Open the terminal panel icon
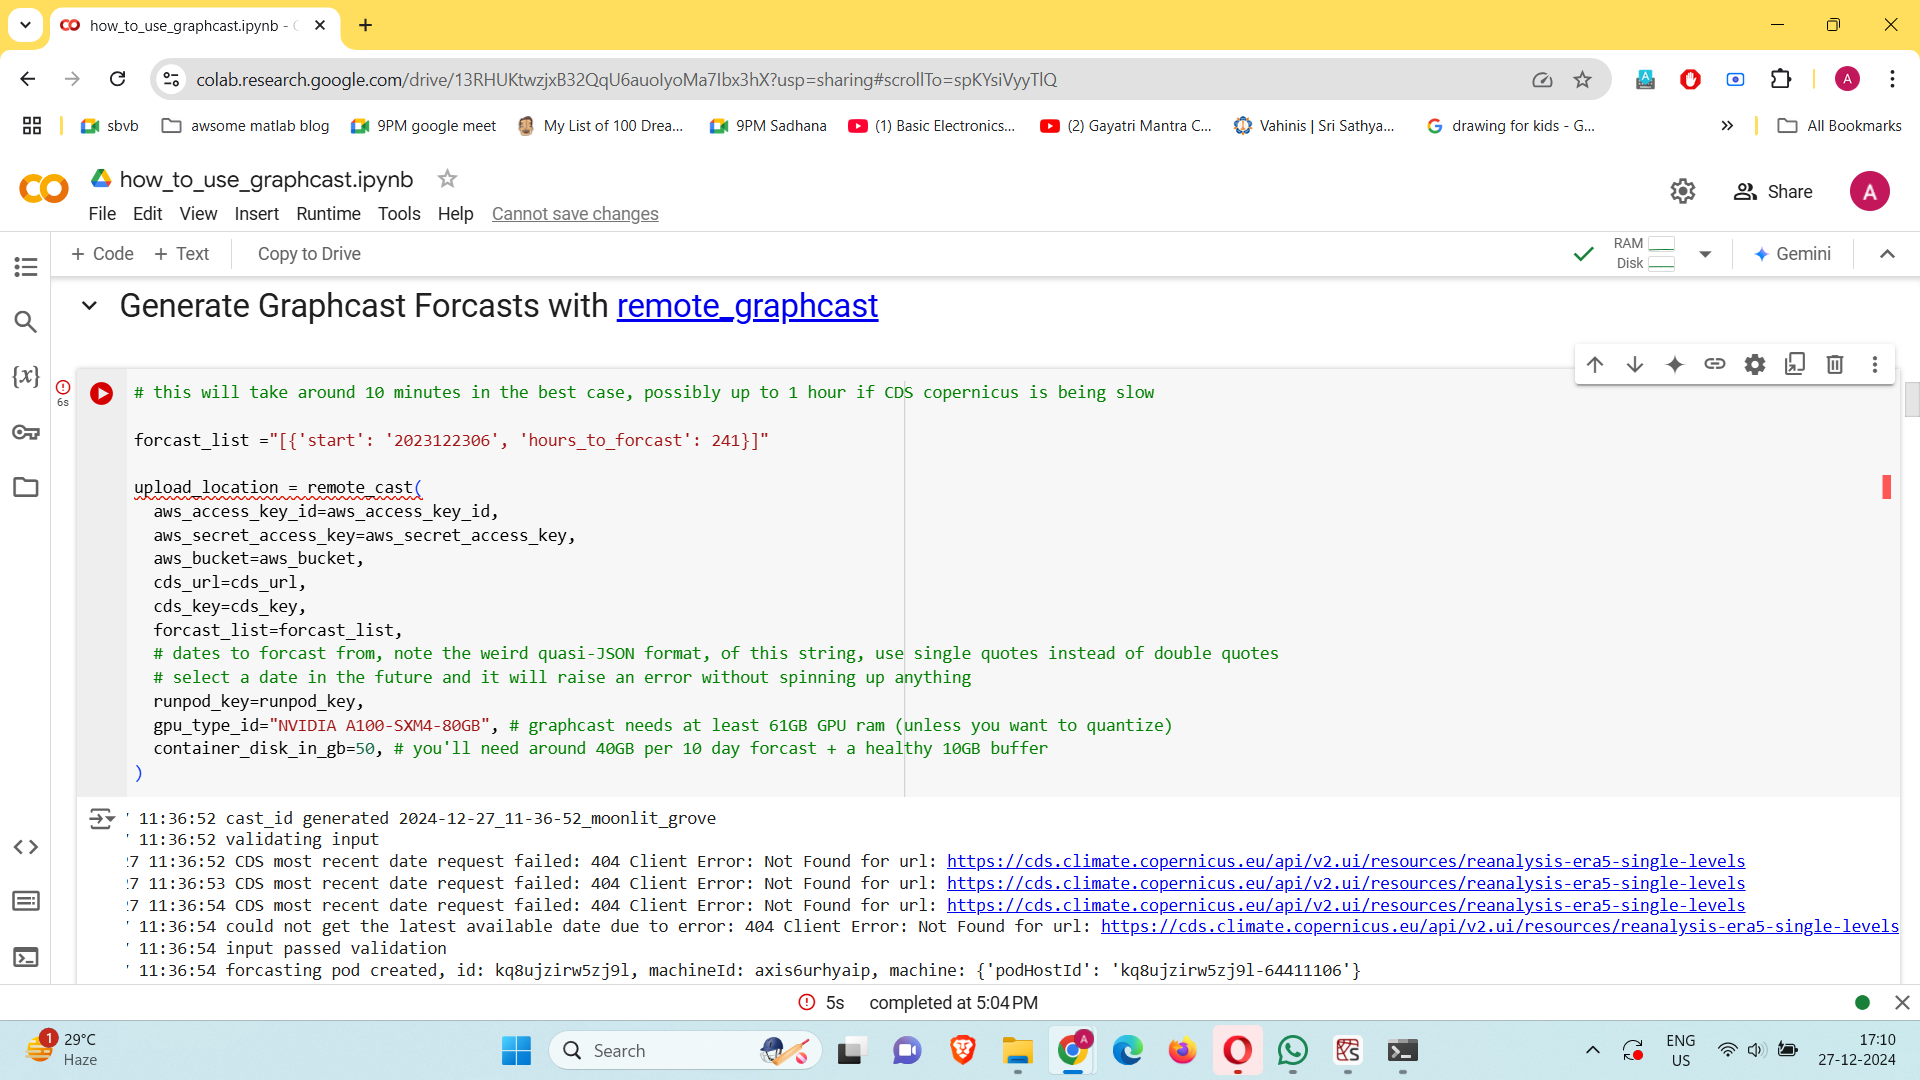The image size is (1920, 1080). pos(26,957)
